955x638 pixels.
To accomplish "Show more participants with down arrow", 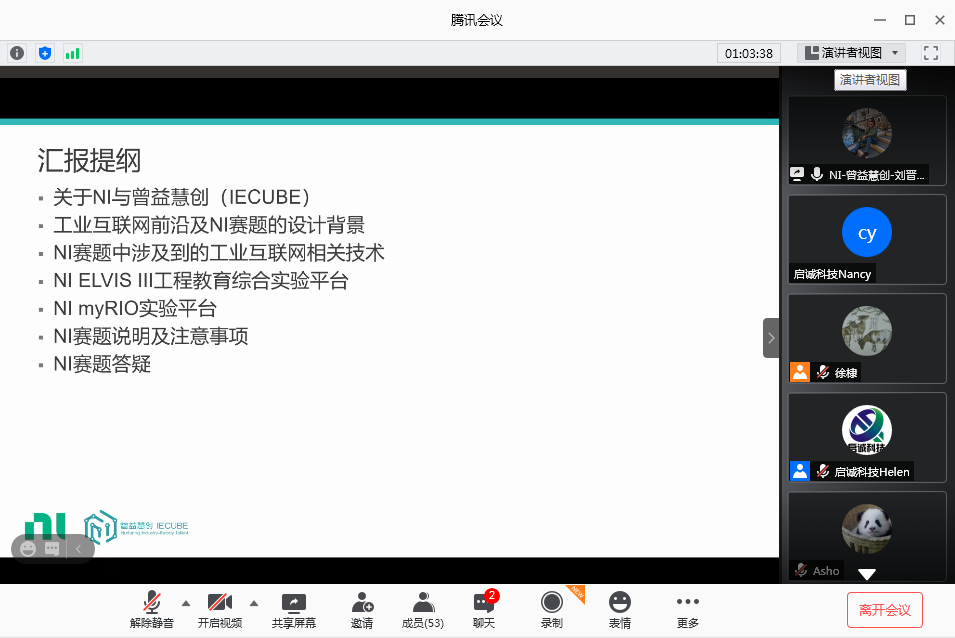I will [x=867, y=574].
